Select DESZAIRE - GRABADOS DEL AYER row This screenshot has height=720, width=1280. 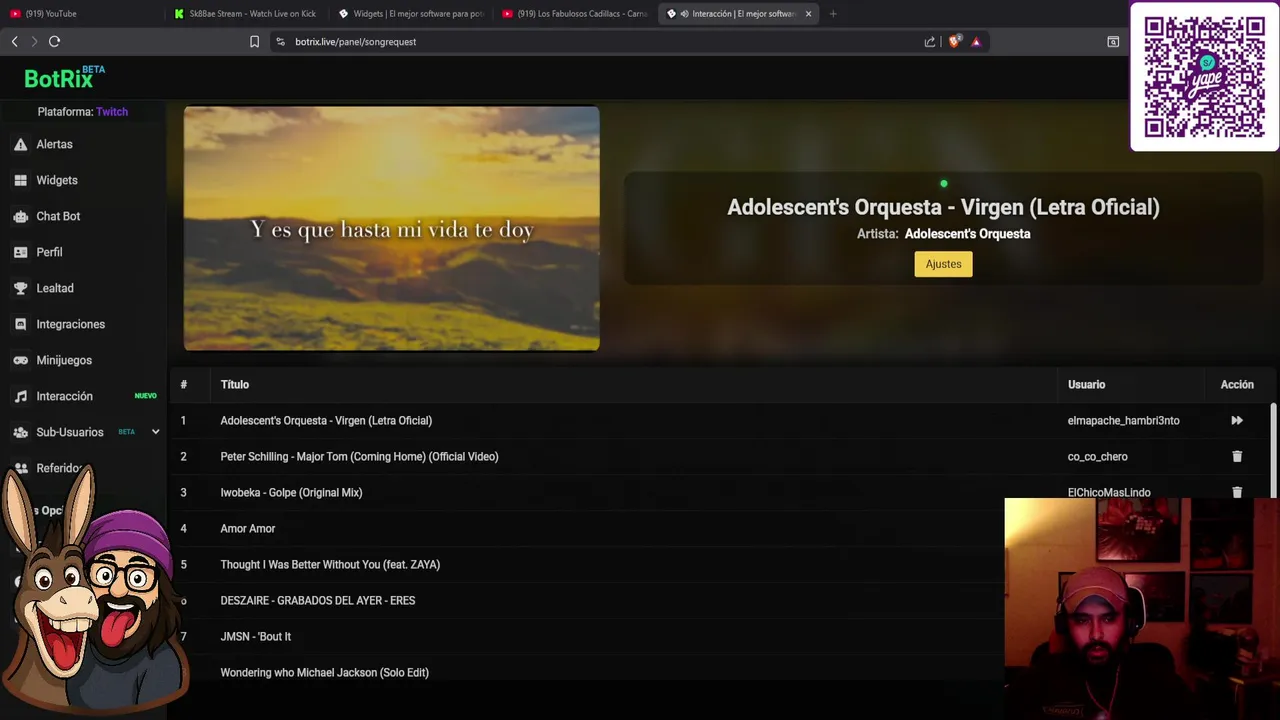(x=587, y=601)
